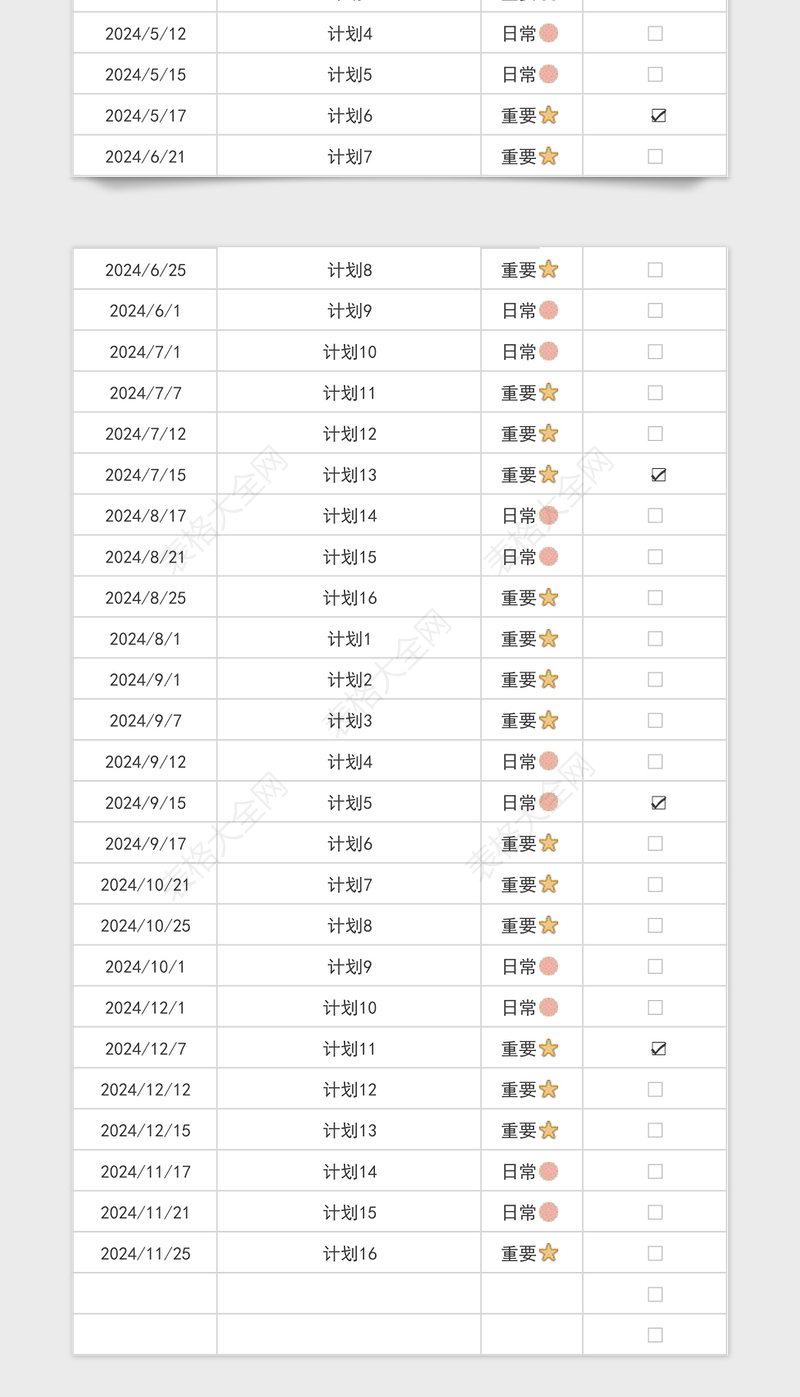Select the pink circle in the 2024/11/21 row

(x=548, y=1212)
